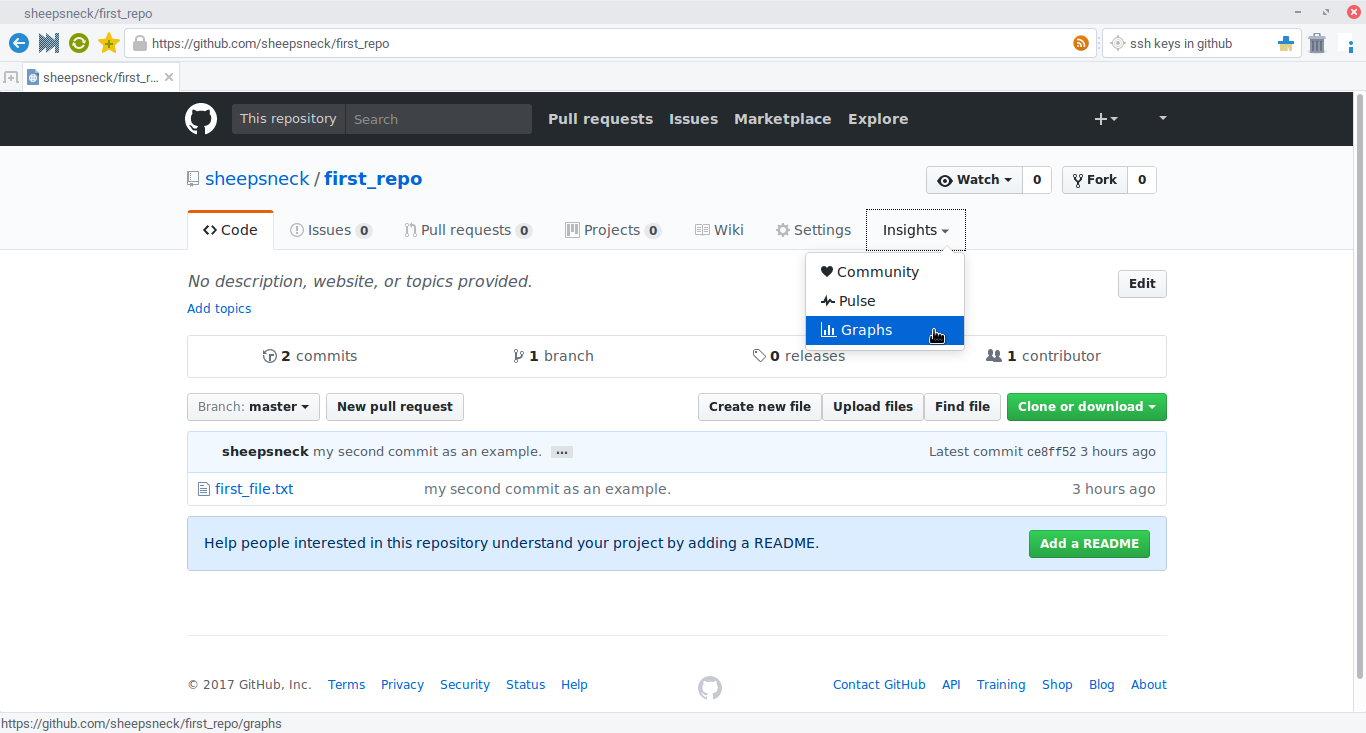
Task: Switch to the Wiki tab
Action: pos(719,229)
